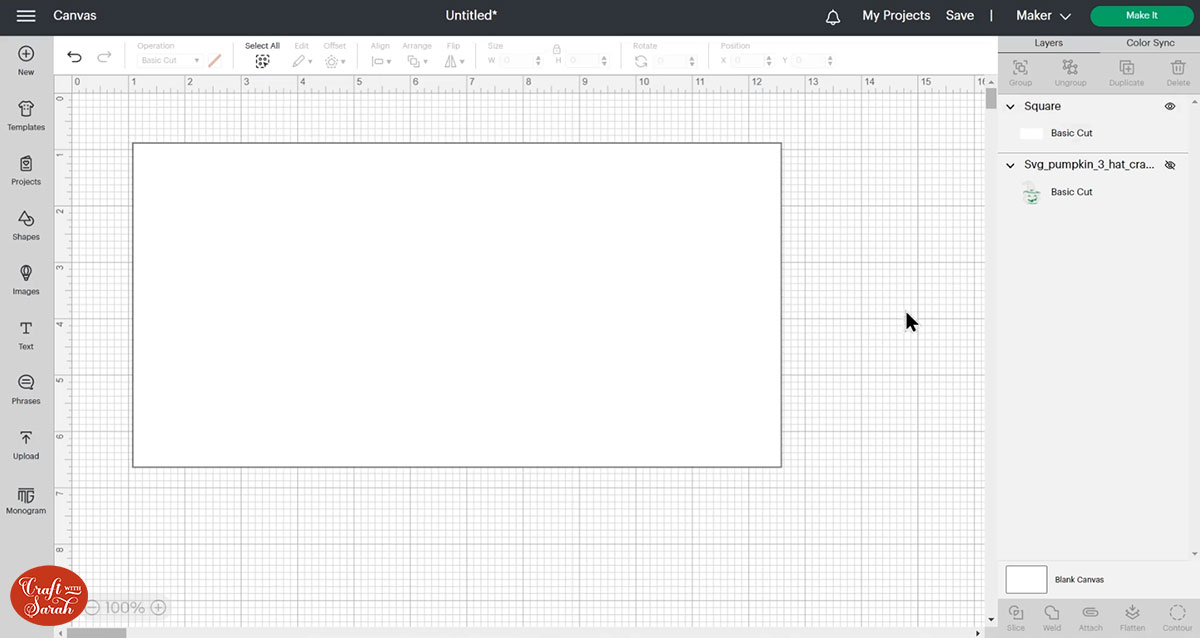1200x638 pixels.
Task: Click the Blank Canvas color swatch
Action: click(1026, 579)
